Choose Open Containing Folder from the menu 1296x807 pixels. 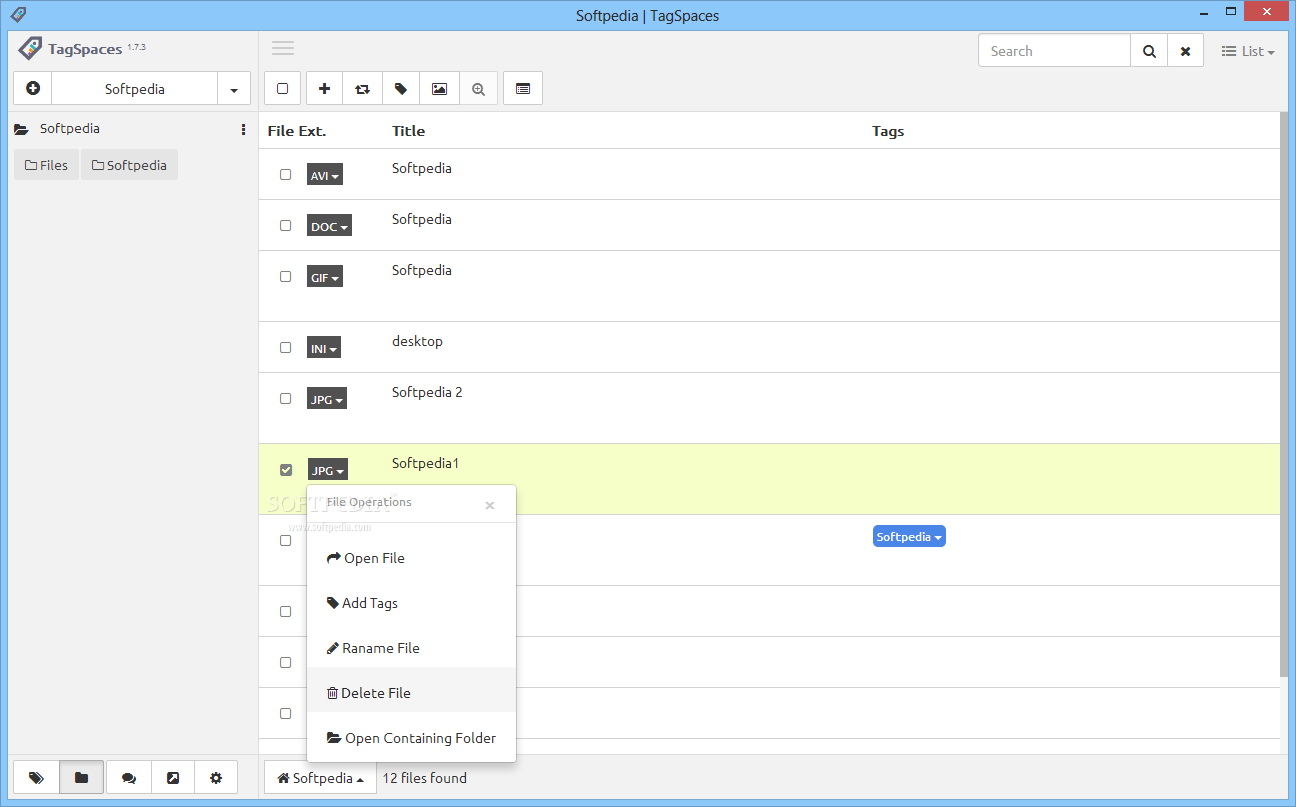point(411,738)
